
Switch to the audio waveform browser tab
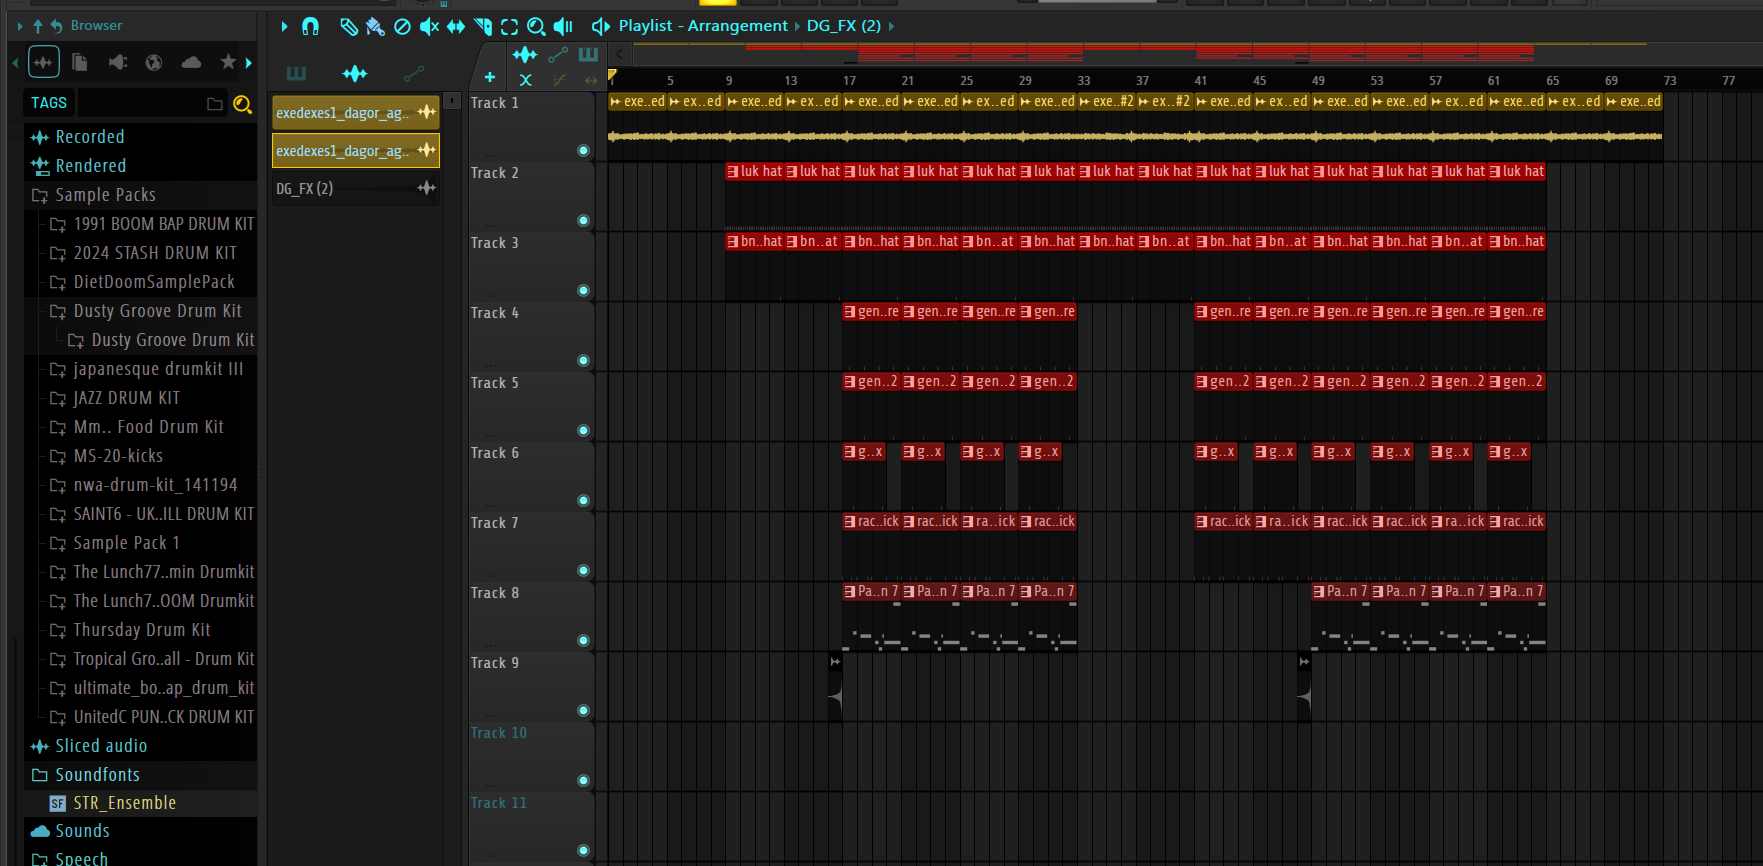tap(44, 62)
